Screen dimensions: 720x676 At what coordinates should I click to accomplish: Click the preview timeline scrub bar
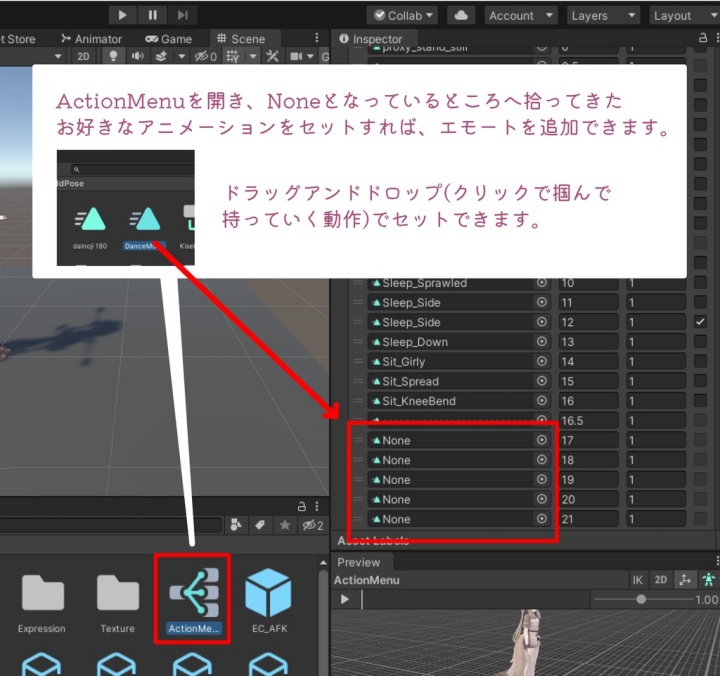(475, 599)
